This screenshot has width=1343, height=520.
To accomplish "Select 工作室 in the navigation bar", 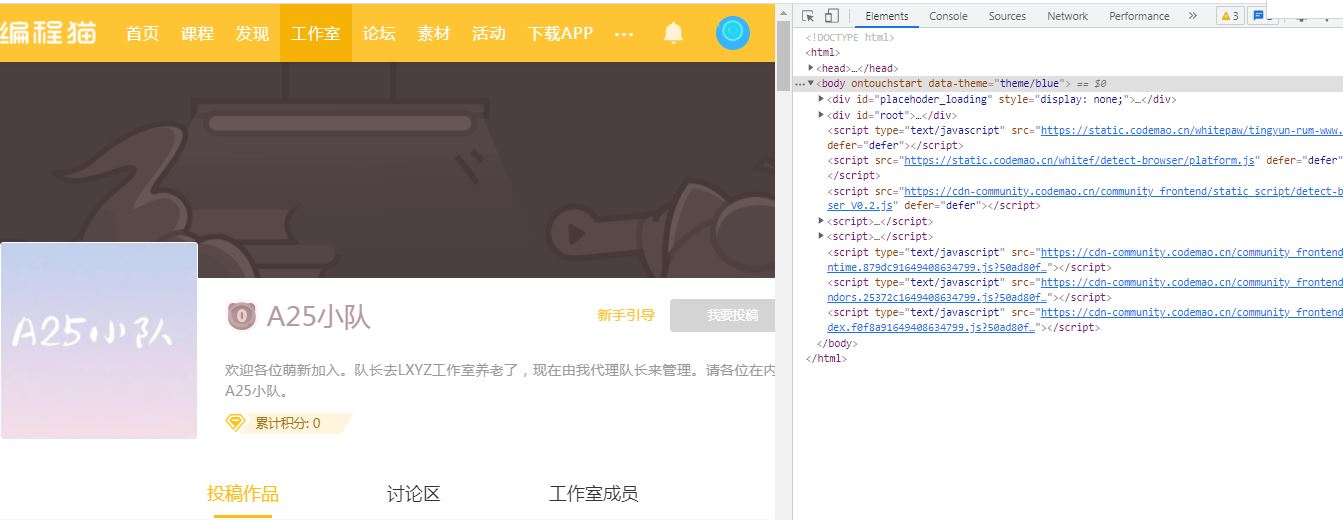I will (x=315, y=33).
